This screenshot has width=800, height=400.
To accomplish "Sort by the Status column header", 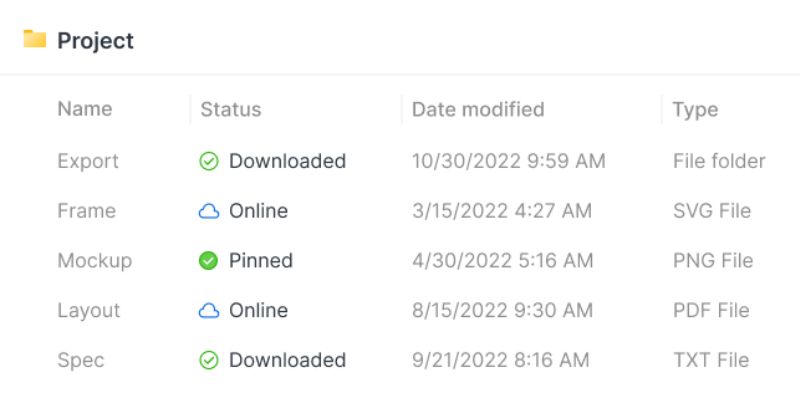I will (x=231, y=109).
